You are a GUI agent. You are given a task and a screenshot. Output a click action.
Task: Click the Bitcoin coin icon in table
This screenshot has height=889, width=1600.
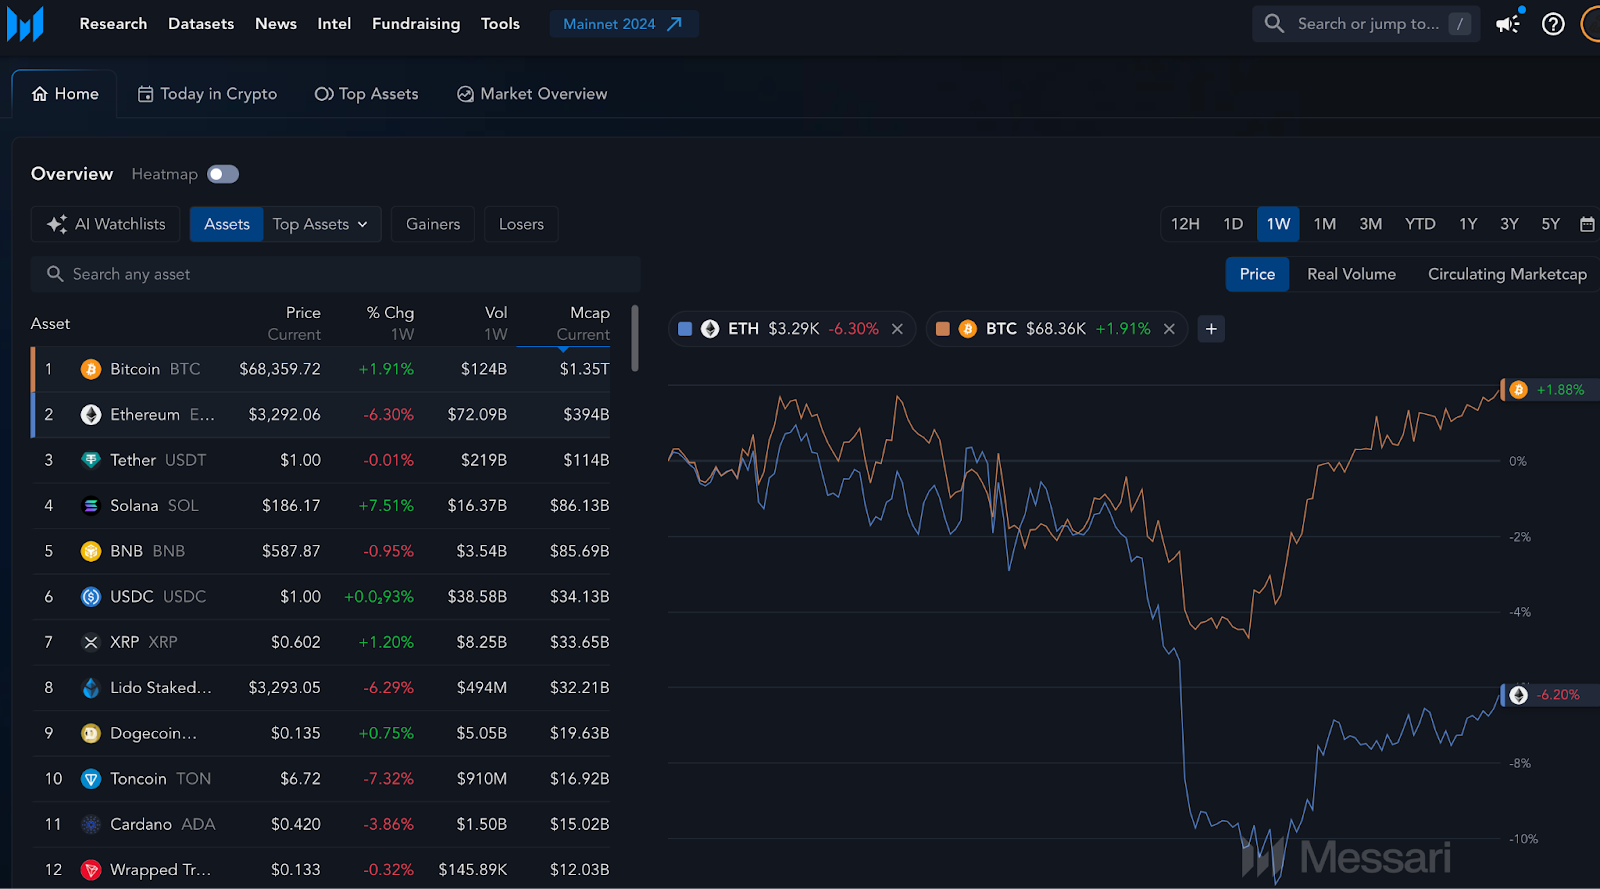[x=91, y=369]
